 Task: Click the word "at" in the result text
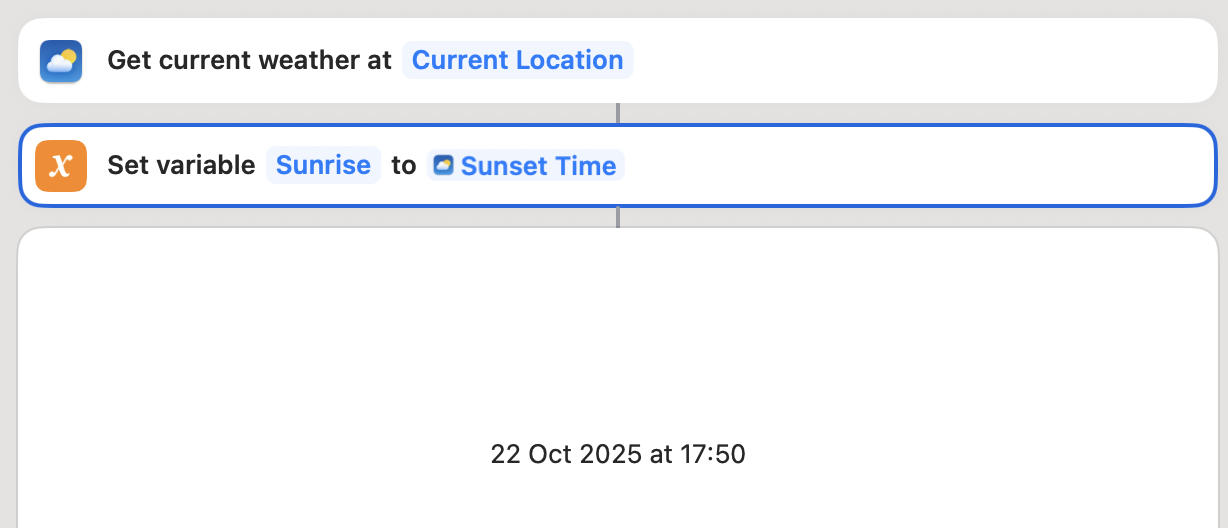click(661, 455)
